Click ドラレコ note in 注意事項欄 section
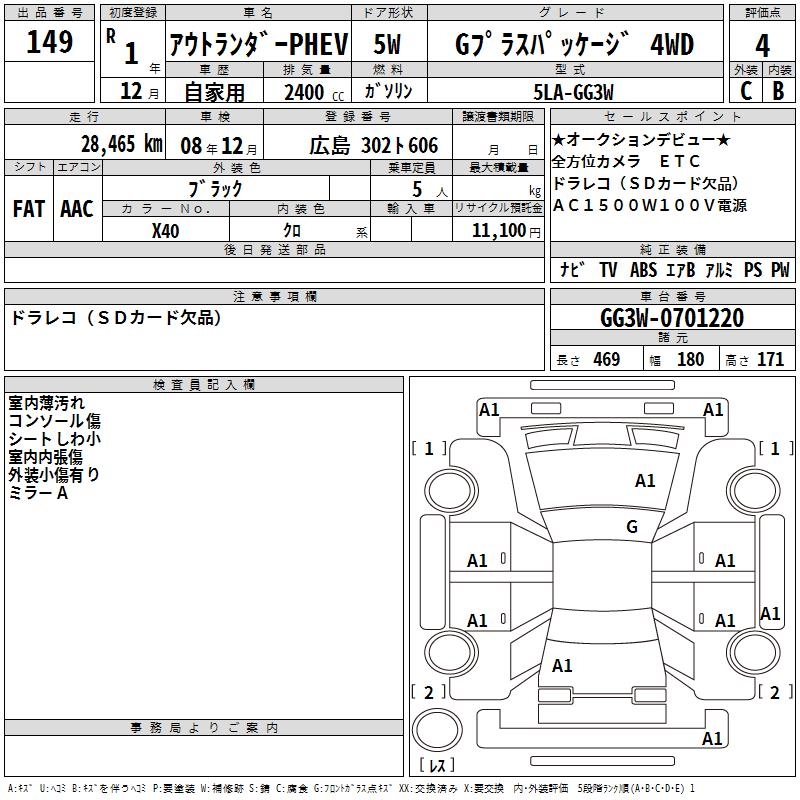Viewport: 800px width, 800px height. tap(116, 318)
